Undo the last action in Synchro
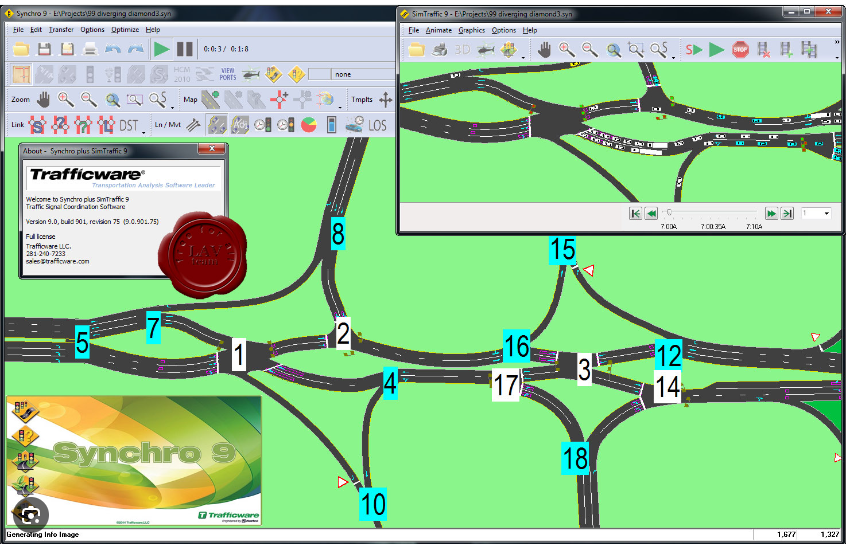This screenshot has height=544, width=846. pos(113,49)
